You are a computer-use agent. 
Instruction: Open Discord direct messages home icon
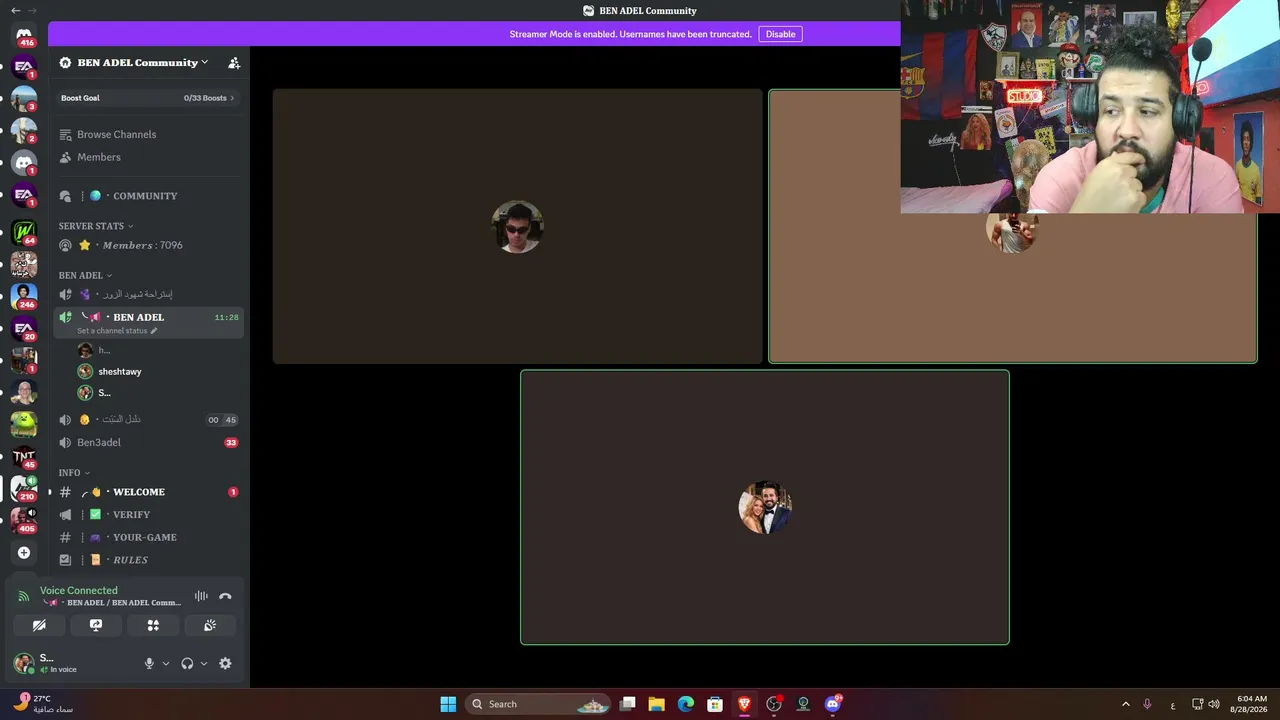(x=24, y=35)
